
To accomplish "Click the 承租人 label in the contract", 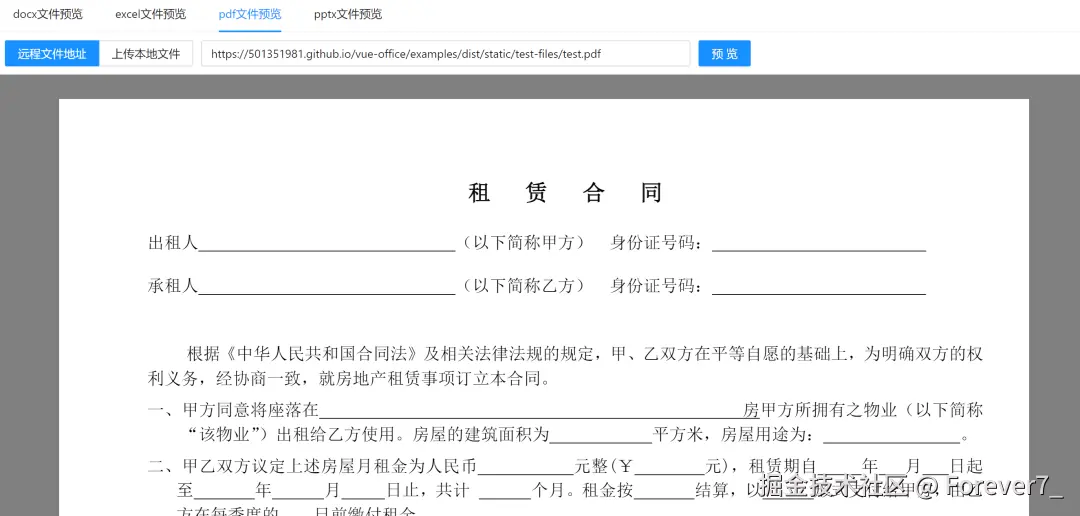I will 173,286.
